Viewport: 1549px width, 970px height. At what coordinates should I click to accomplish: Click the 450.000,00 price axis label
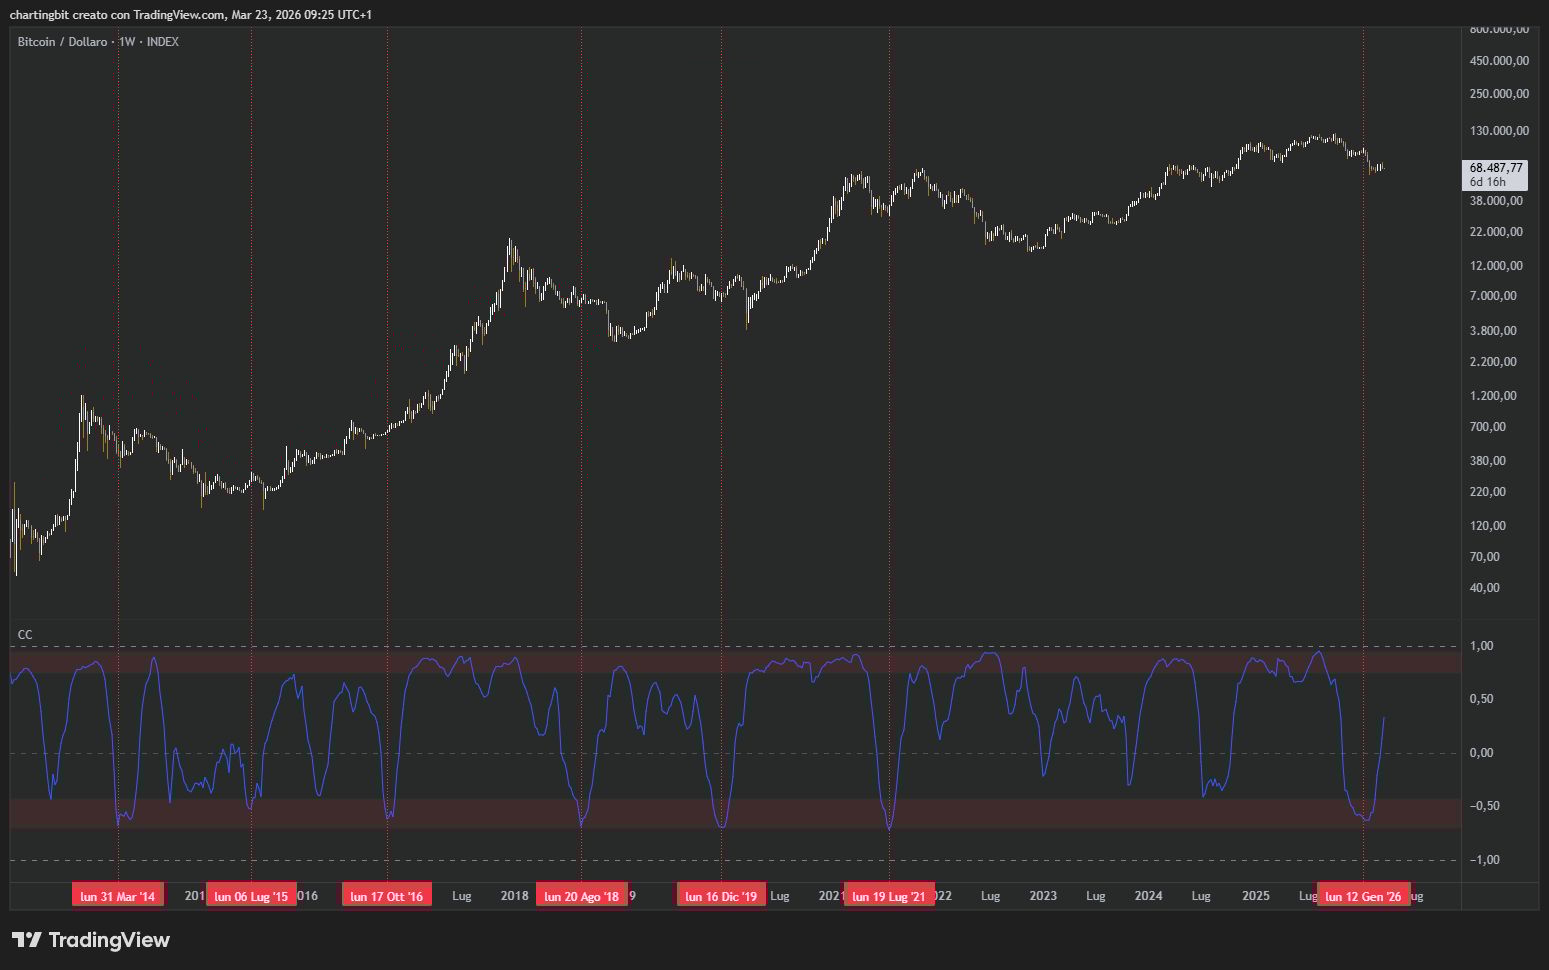[x=1499, y=61]
